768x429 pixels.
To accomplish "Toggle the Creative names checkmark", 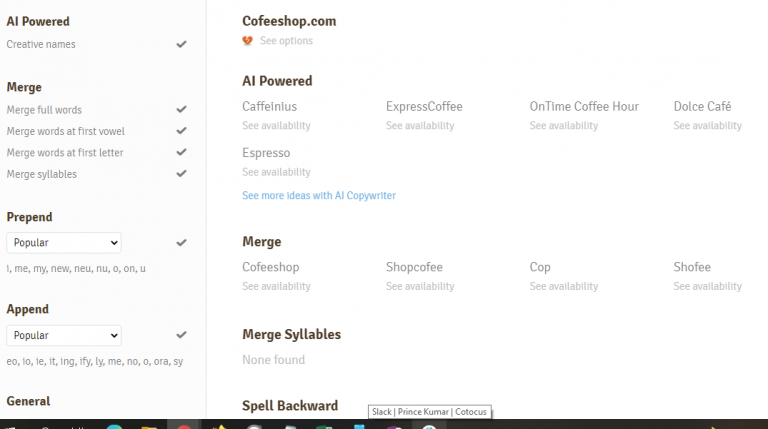I will click(x=181, y=44).
